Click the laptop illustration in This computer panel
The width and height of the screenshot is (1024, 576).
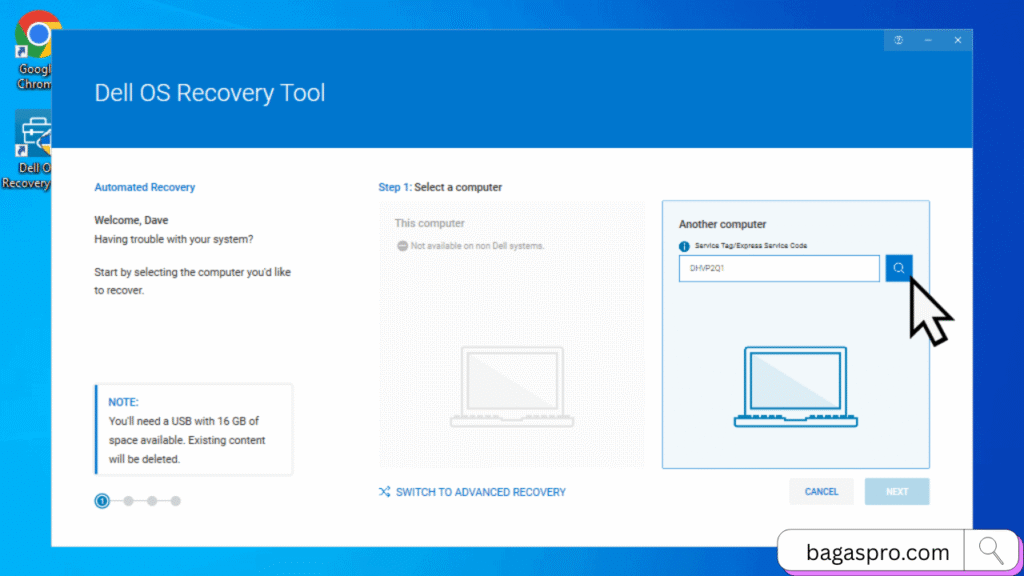[511, 385]
